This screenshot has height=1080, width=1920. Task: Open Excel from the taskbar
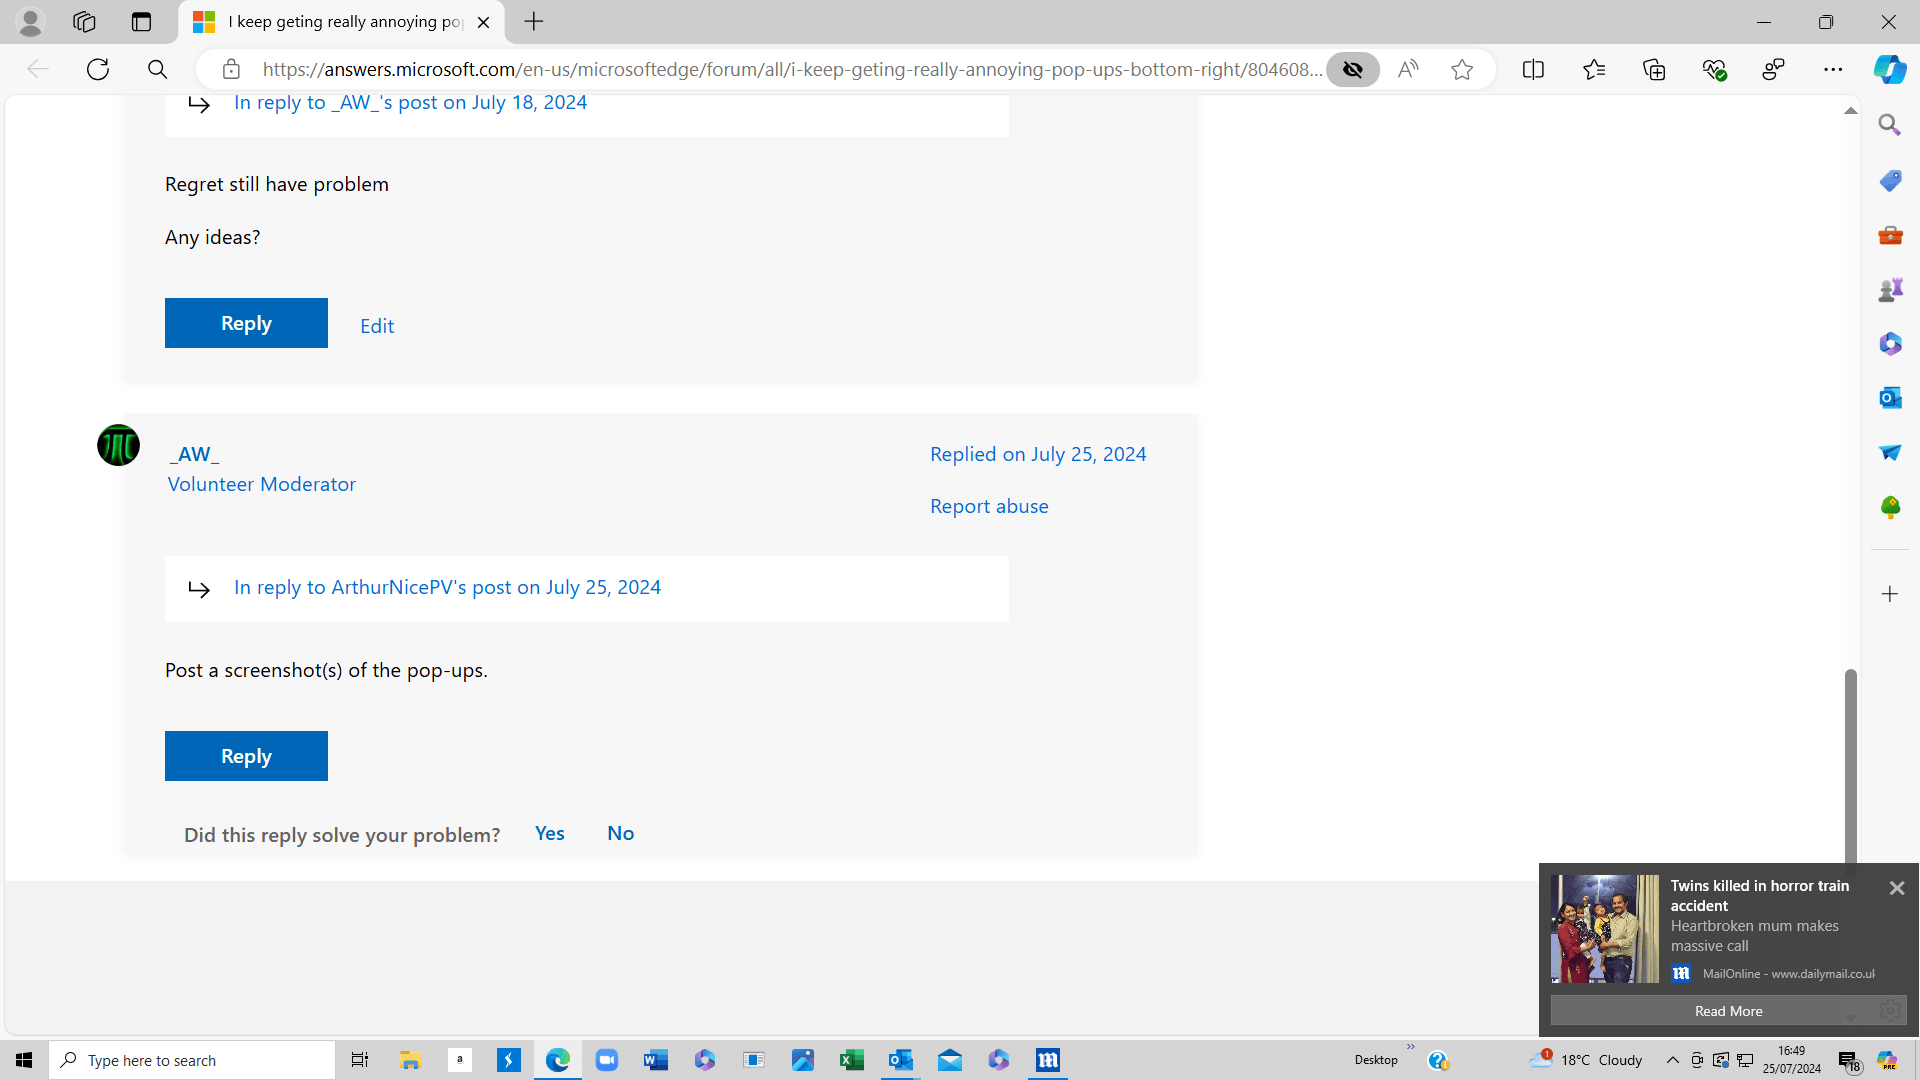(852, 1060)
